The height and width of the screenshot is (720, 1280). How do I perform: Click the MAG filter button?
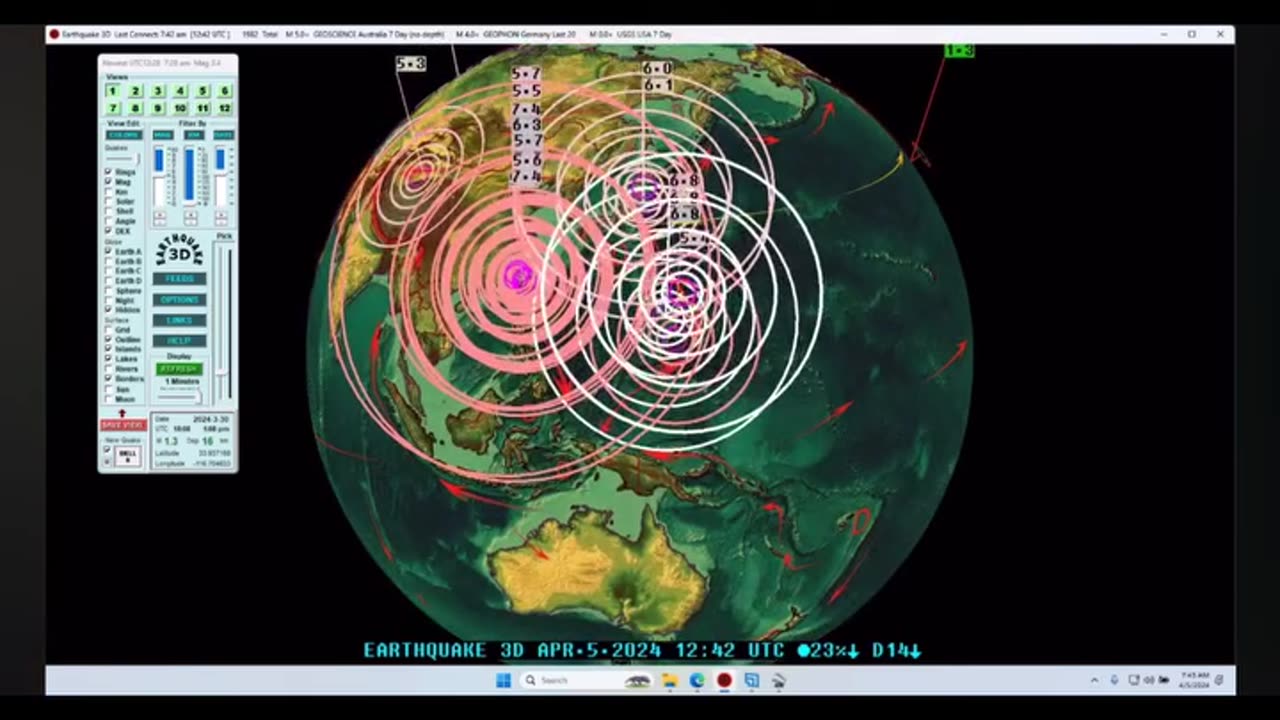click(162, 135)
